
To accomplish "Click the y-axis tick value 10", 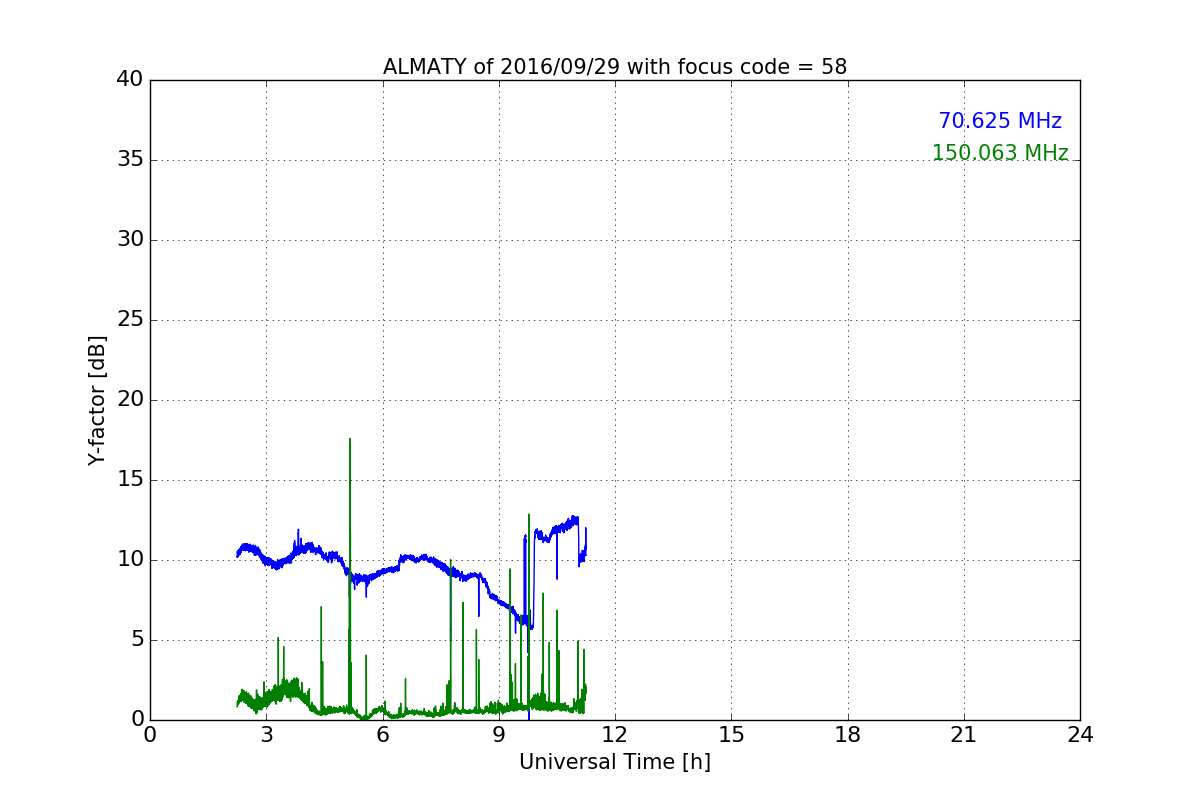I will 130,560.
